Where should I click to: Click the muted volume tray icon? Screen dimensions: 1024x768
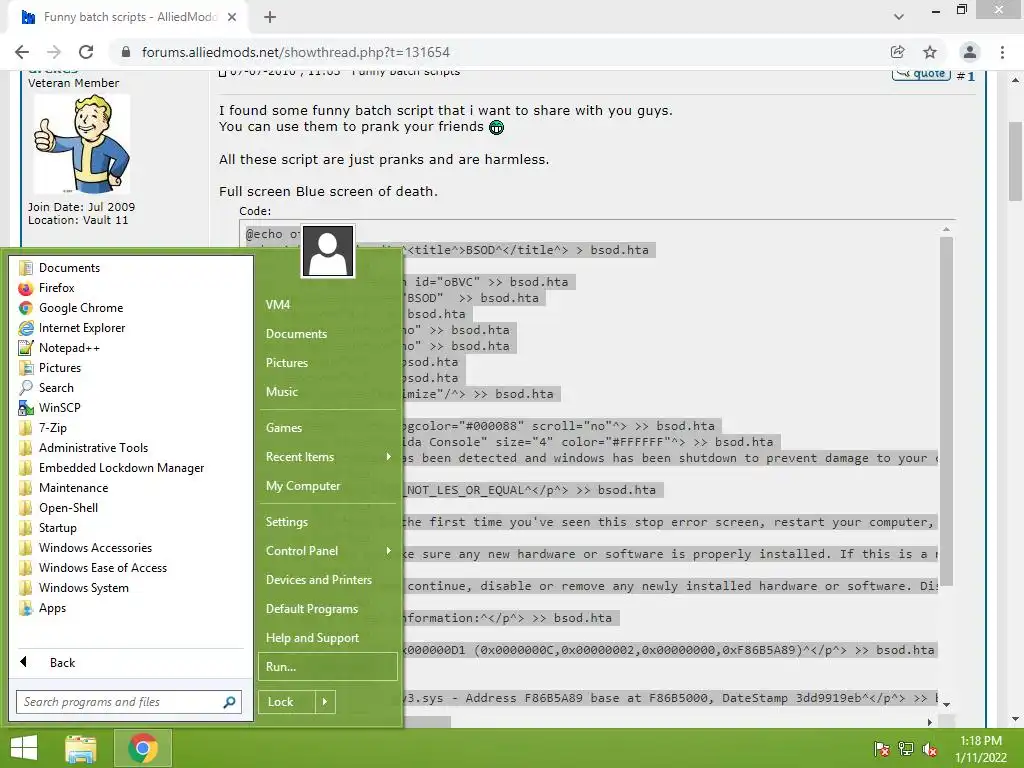(929, 749)
